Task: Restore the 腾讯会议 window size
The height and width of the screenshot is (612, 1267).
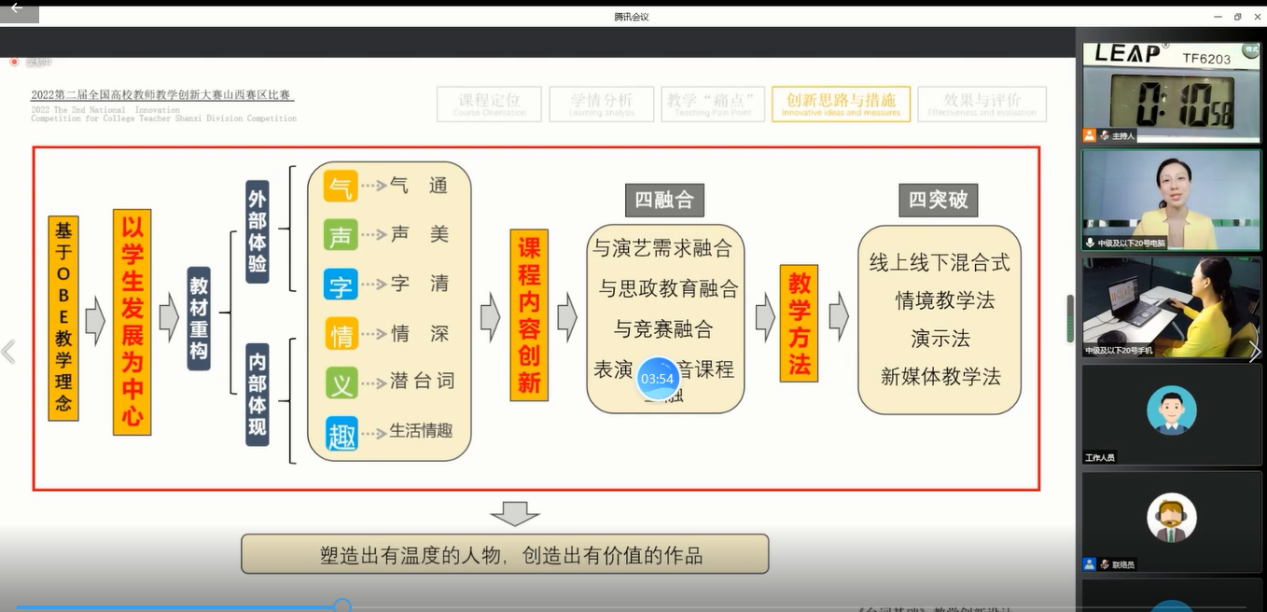Action: point(1238,17)
